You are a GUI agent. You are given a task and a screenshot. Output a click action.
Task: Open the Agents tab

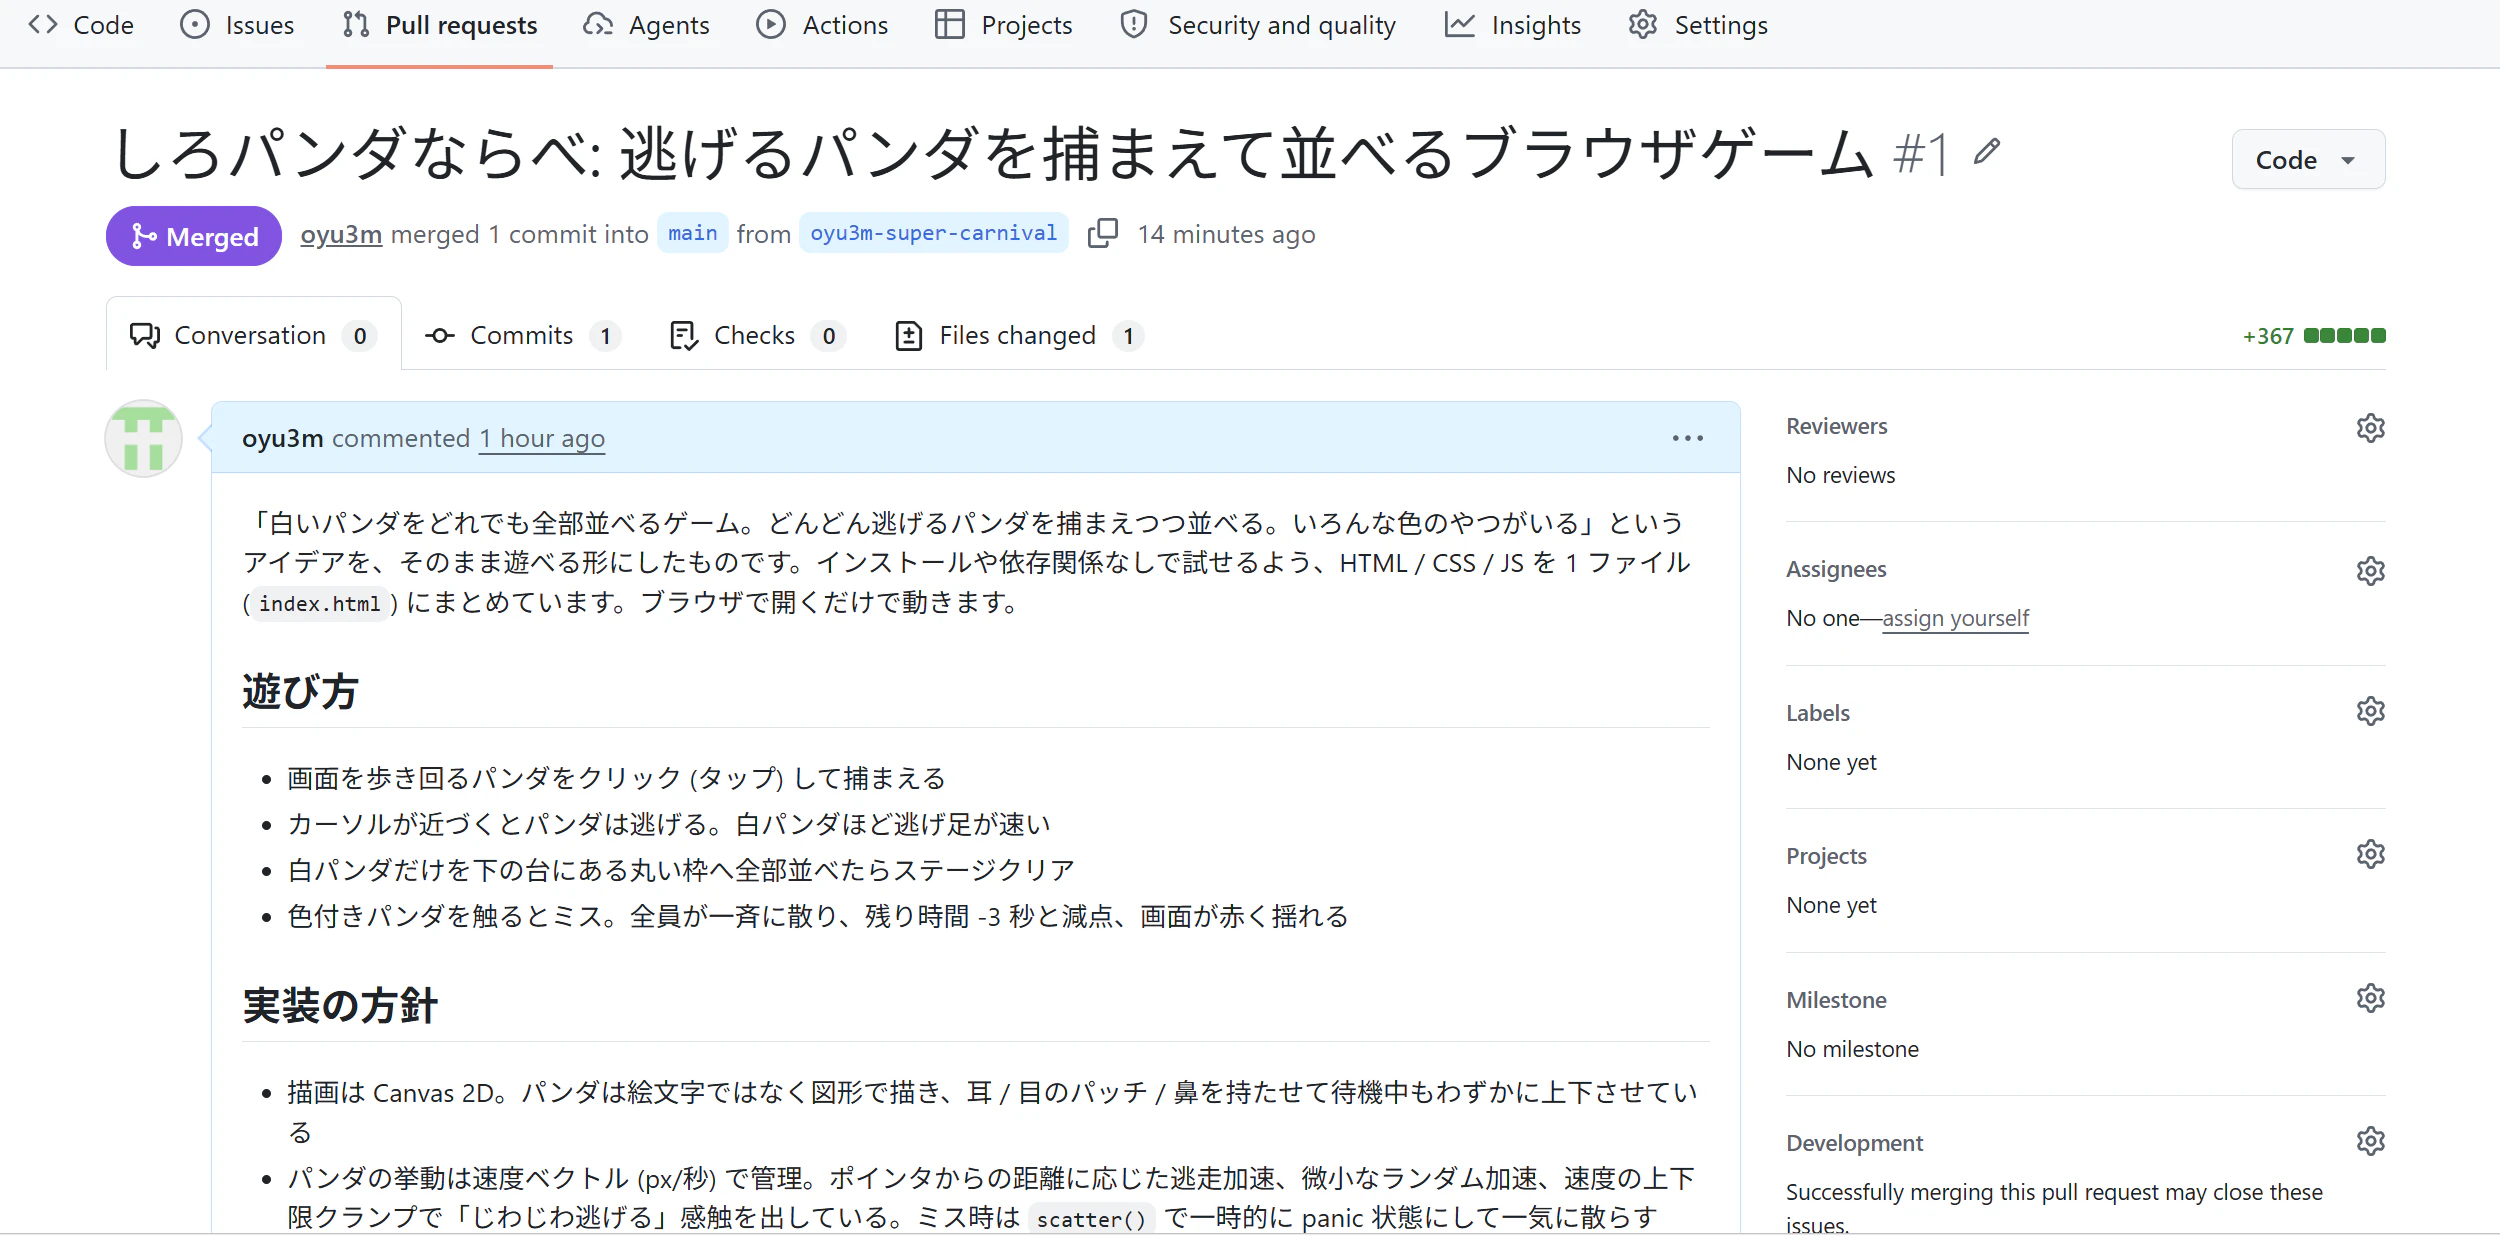coord(647,25)
